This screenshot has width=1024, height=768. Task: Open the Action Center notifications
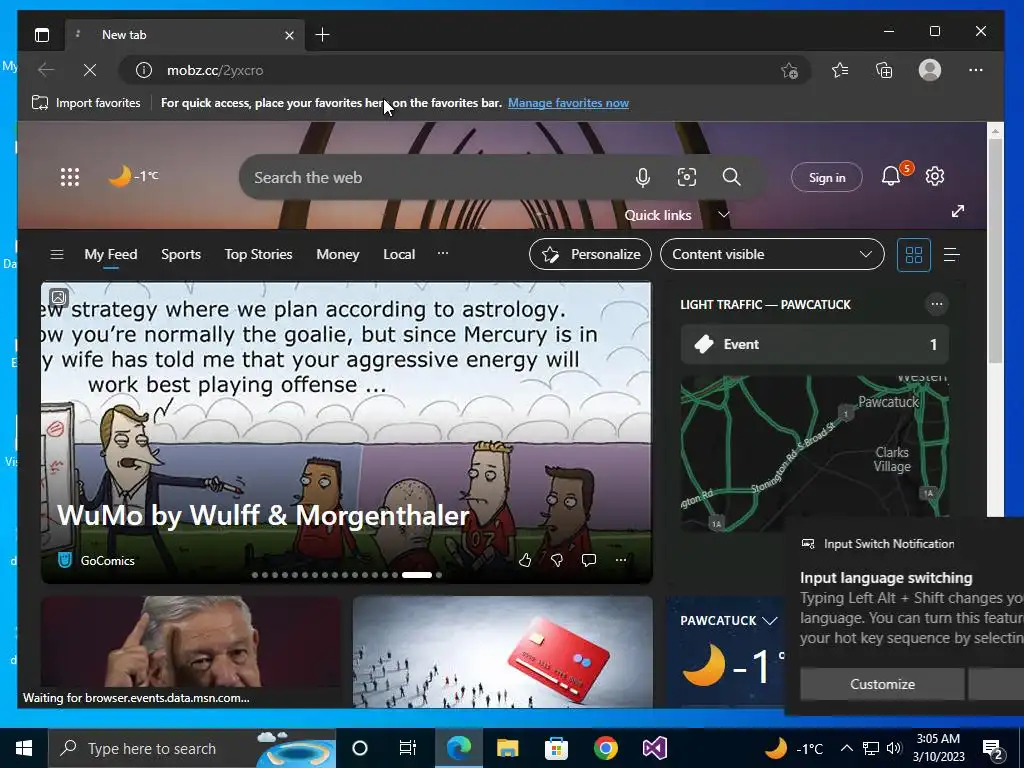pyautogui.click(x=993, y=749)
